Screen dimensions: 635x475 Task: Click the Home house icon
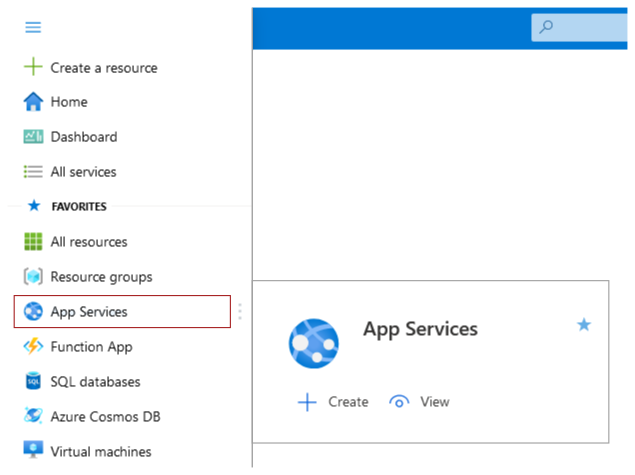point(33,102)
